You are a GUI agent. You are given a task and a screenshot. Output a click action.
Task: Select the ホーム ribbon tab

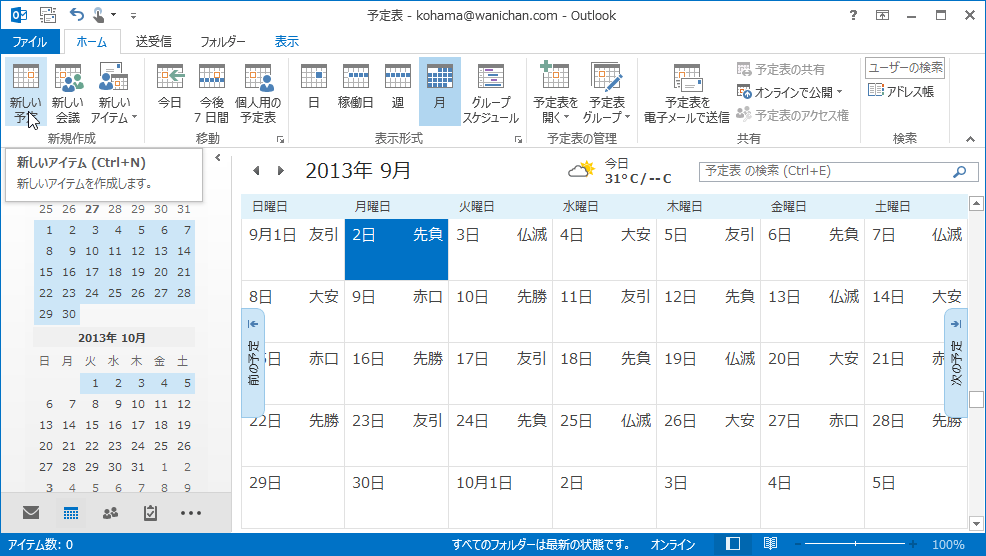92,42
